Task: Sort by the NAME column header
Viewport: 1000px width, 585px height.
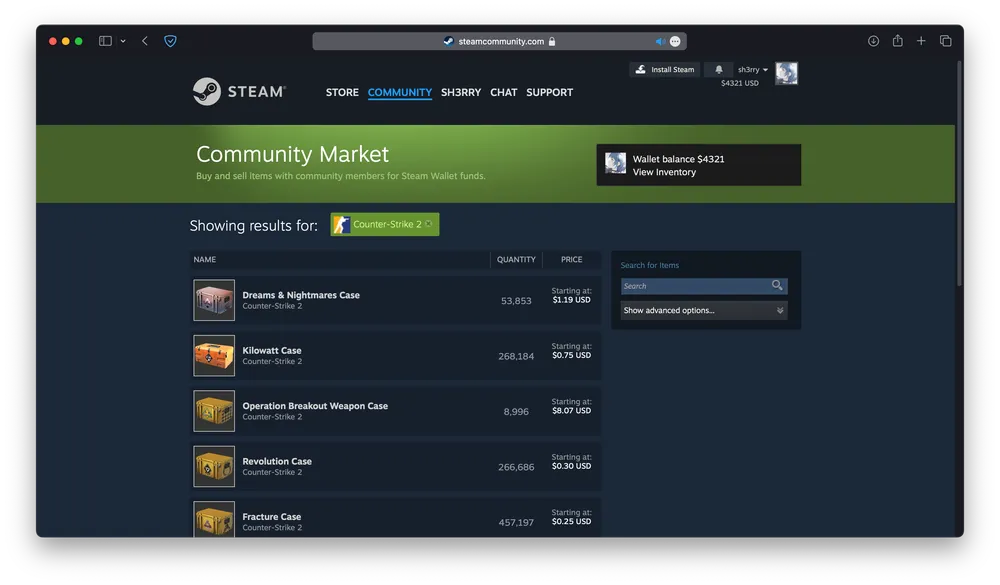Action: point(205,260)
